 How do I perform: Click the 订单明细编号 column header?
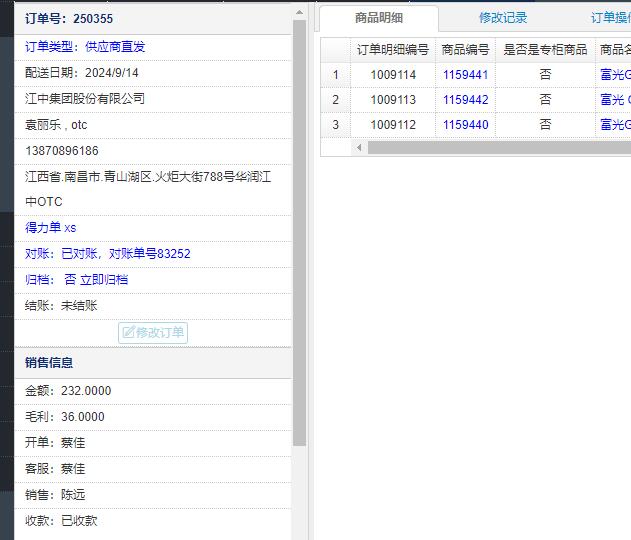coord(392,49)
